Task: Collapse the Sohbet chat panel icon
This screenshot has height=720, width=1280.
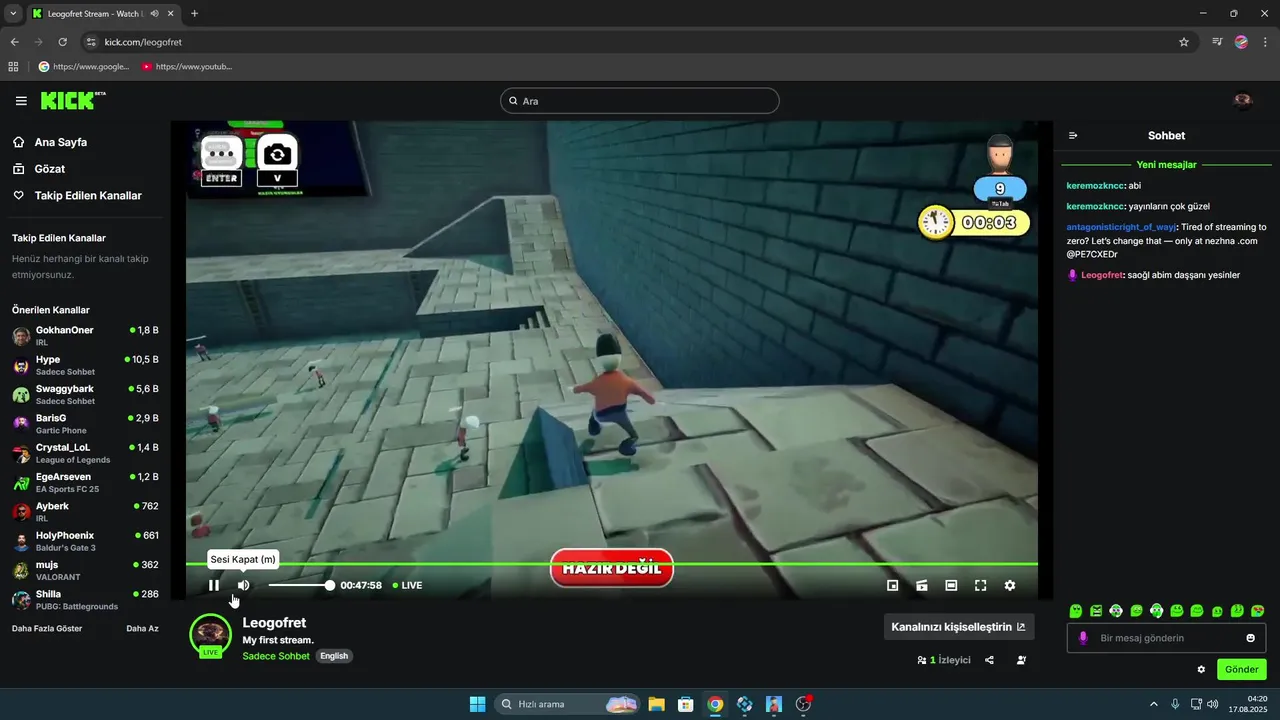Action: tap(1073, 135)
